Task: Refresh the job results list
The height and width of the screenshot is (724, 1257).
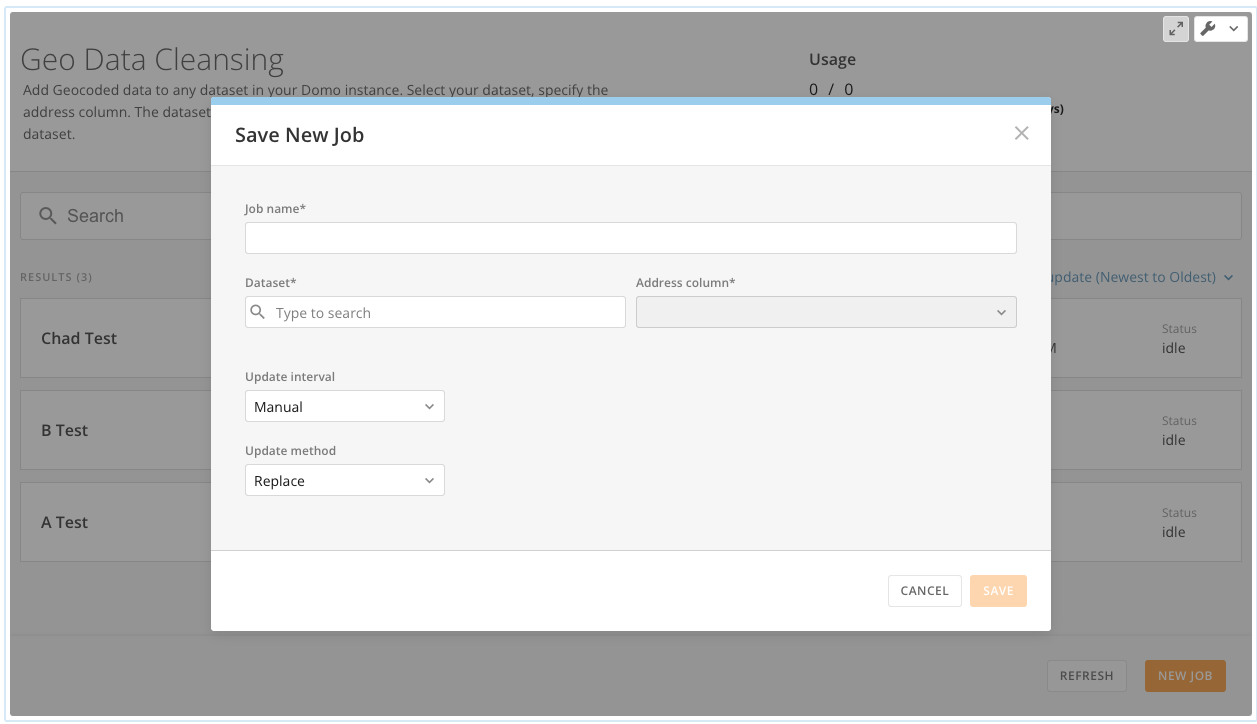Action: coord(1086,676)
